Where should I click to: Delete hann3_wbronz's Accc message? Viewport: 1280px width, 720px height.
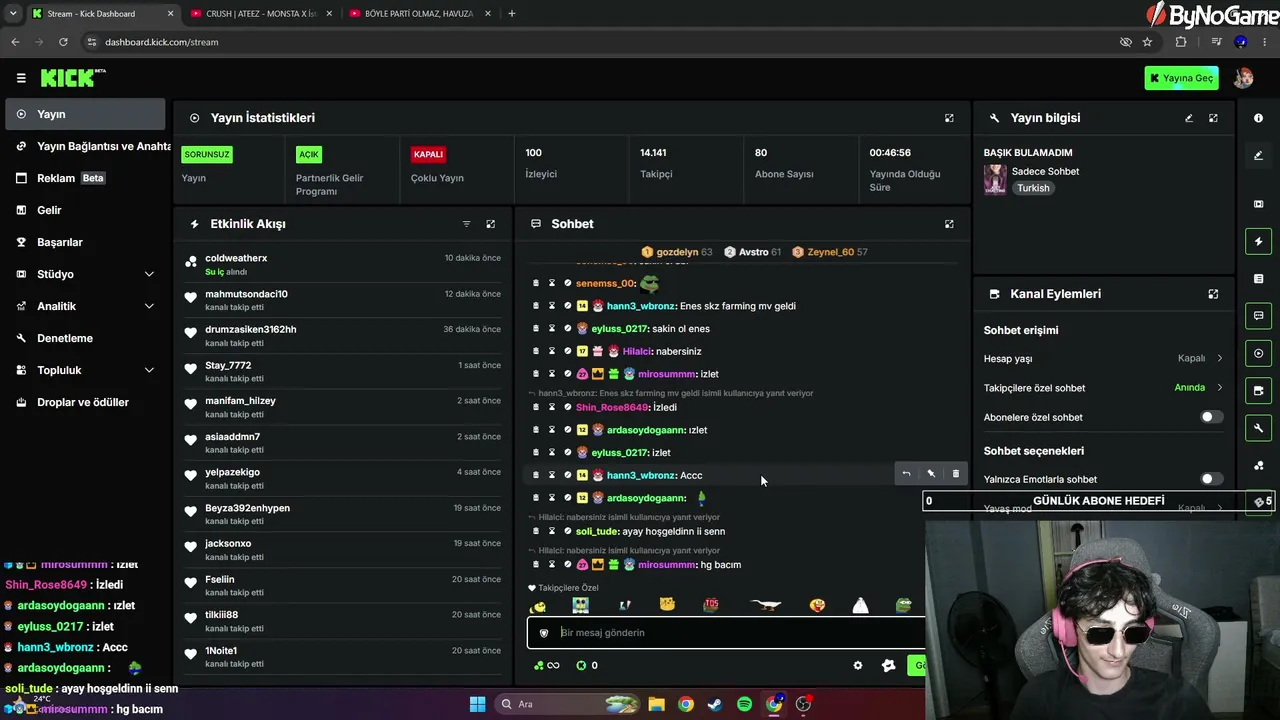pos(955,474)
